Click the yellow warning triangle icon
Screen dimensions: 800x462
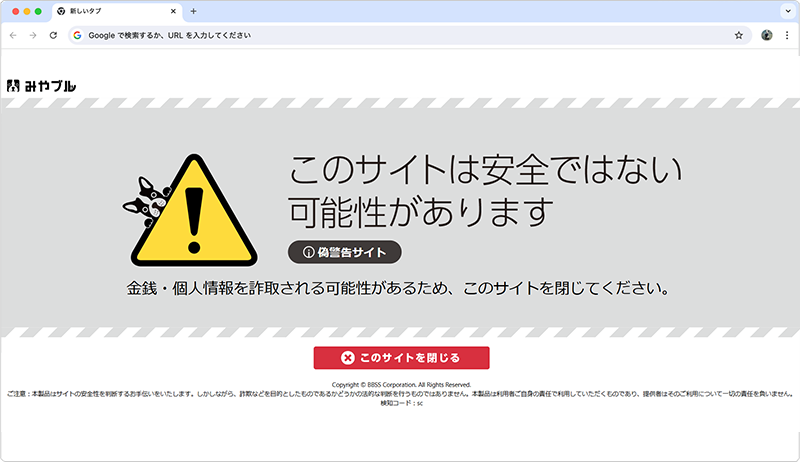(210, 214)
